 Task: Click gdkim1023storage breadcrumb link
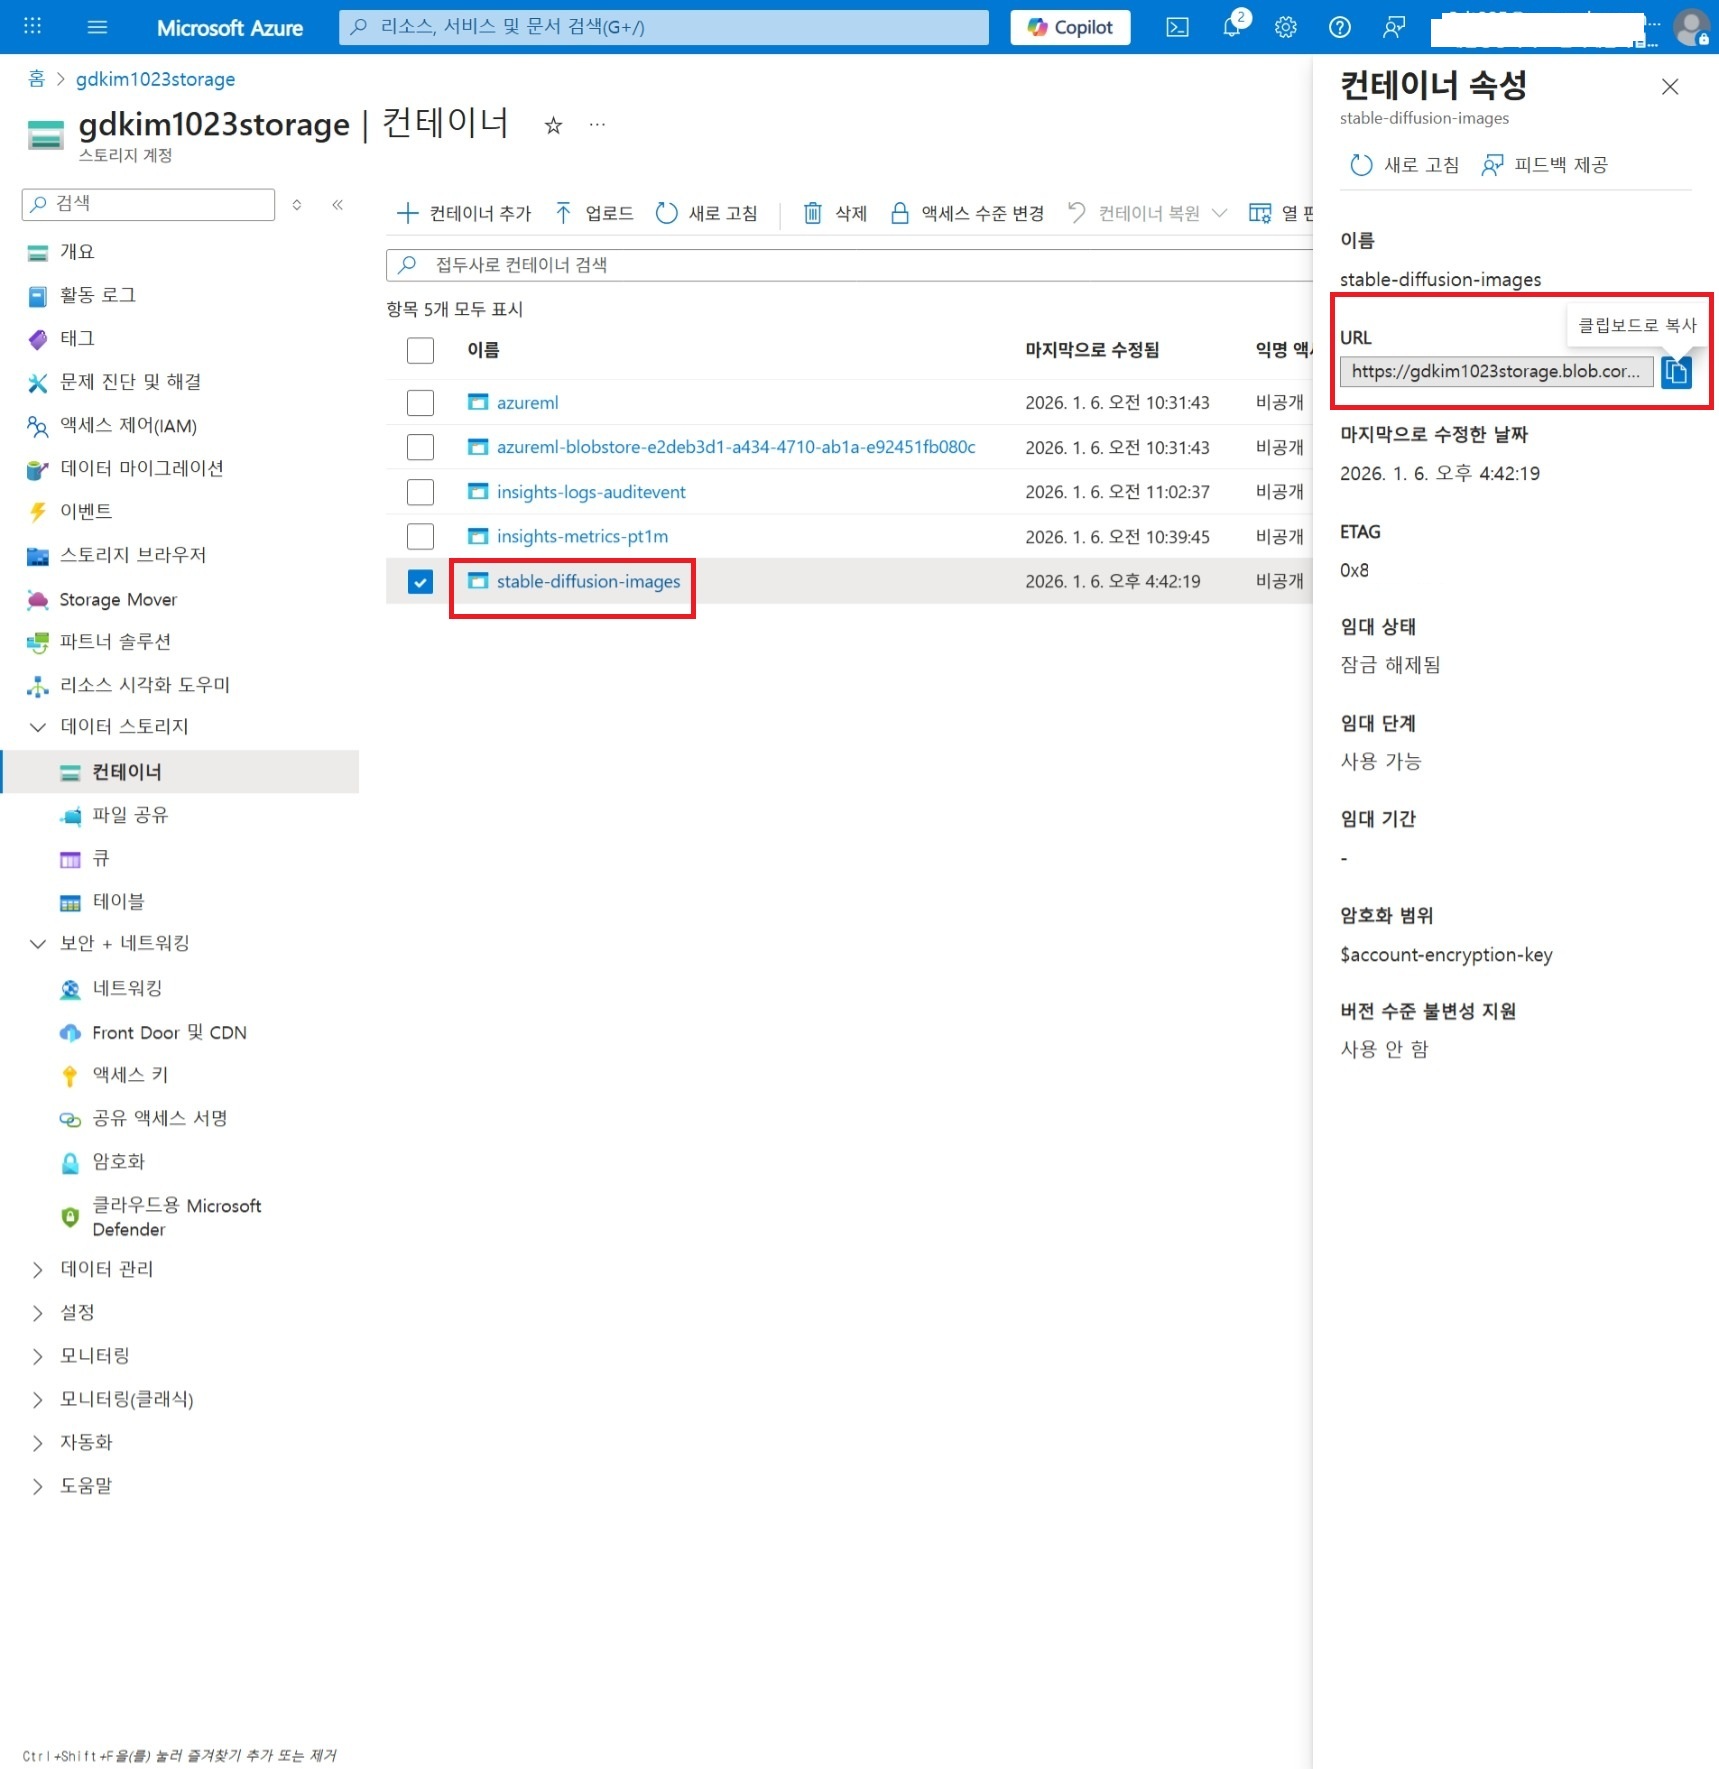155,79
